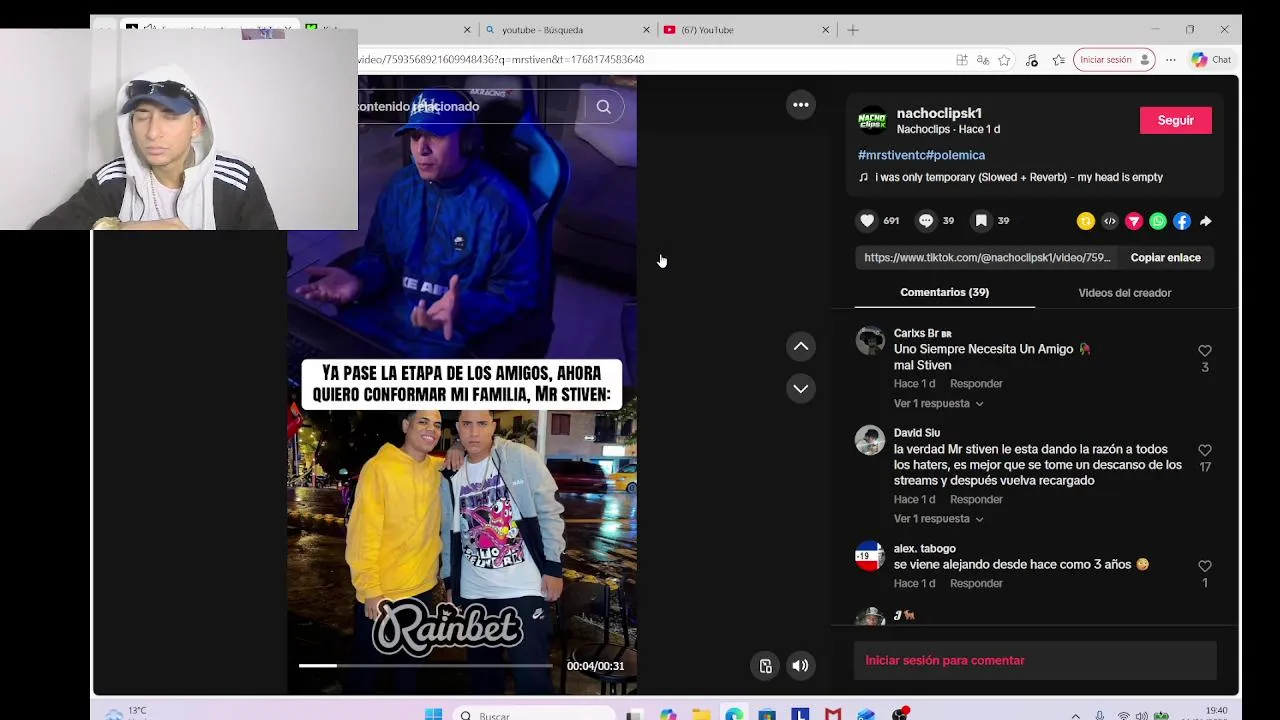Like David Siu's comment
Viewport: 1280px width, 720px height.
1205,451
